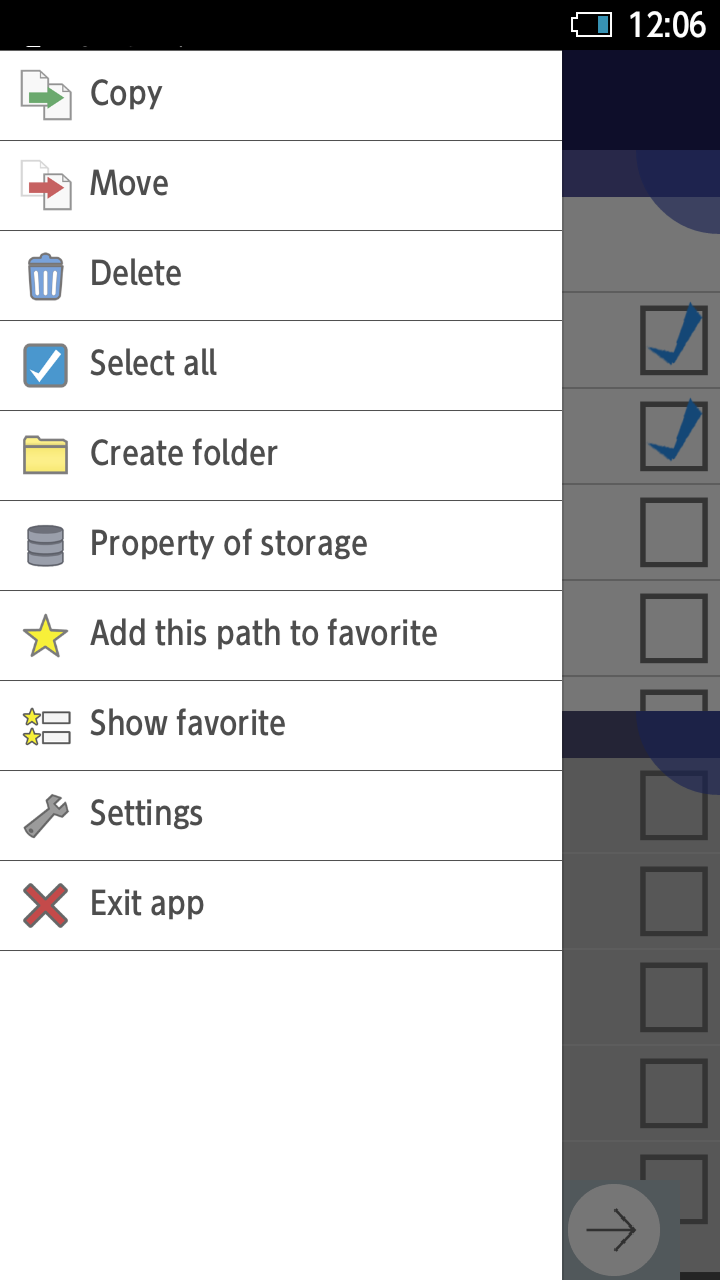720x1280 pixels.
Task: Open Property of storage menu entry
Action: point(229,543)
